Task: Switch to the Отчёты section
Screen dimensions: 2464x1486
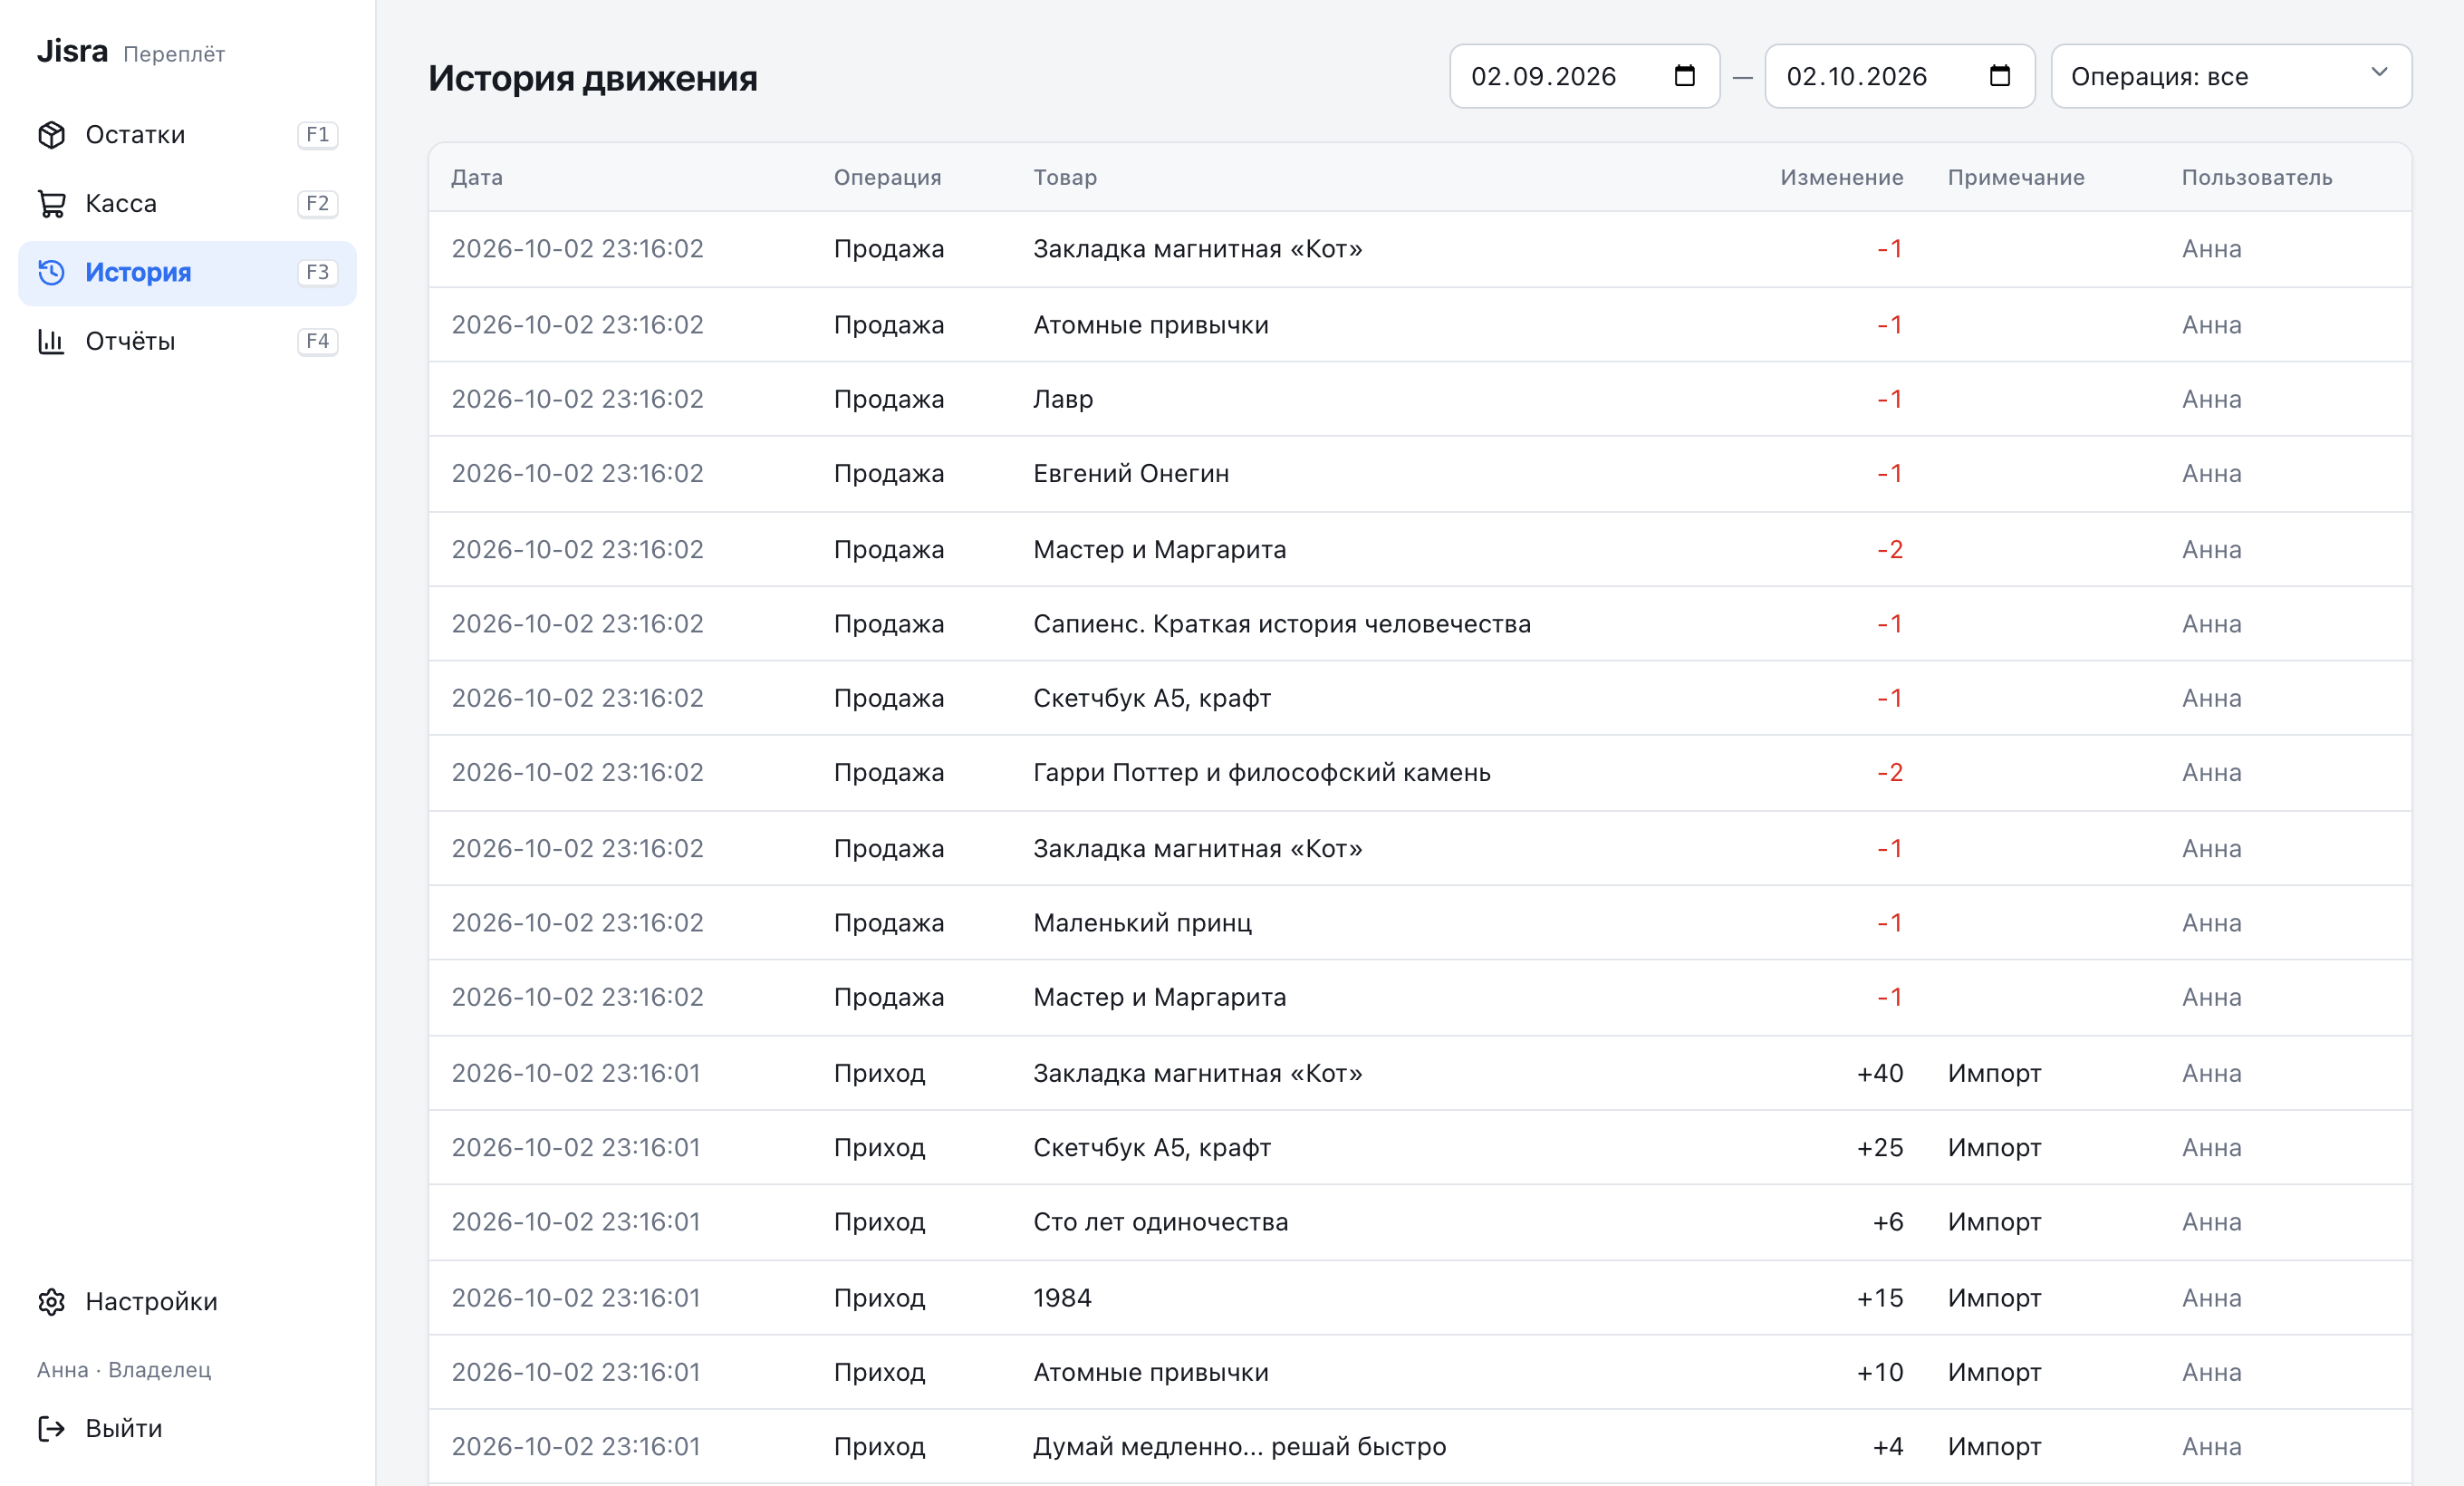Action: coord(187,341)
